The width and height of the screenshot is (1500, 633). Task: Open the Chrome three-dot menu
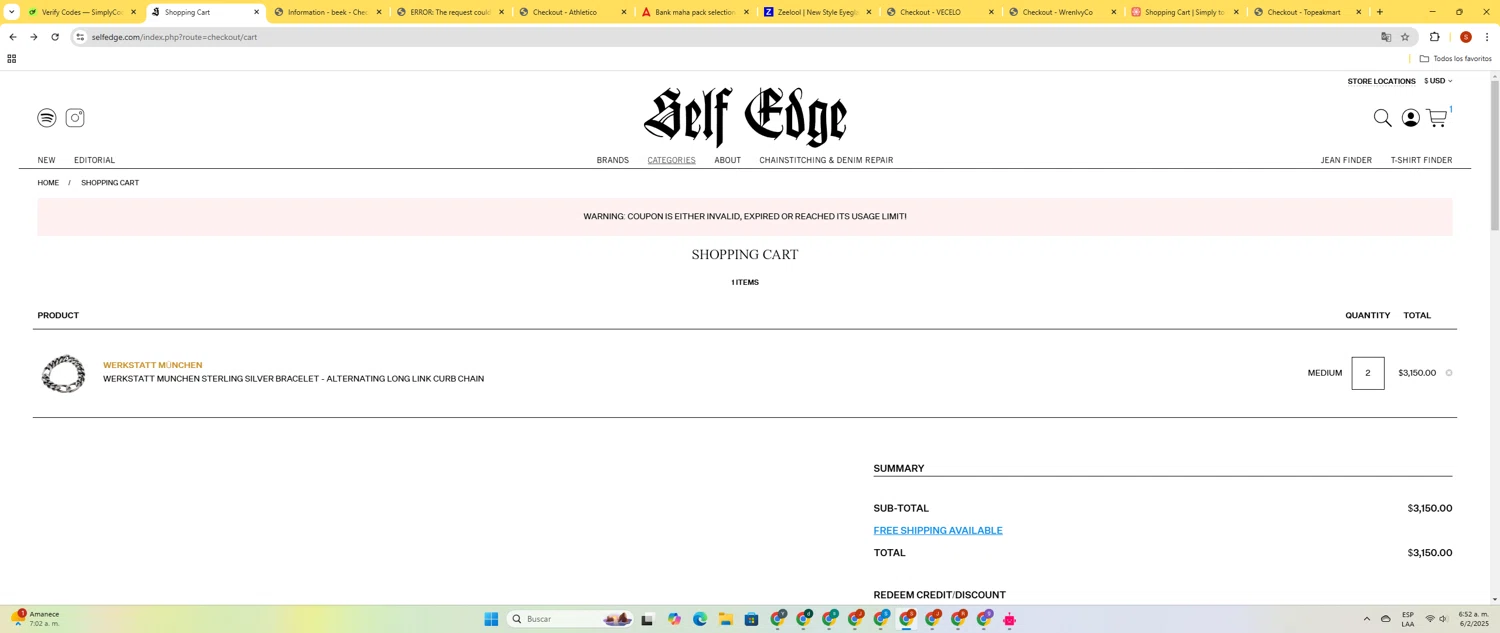tap(1487, 37)
